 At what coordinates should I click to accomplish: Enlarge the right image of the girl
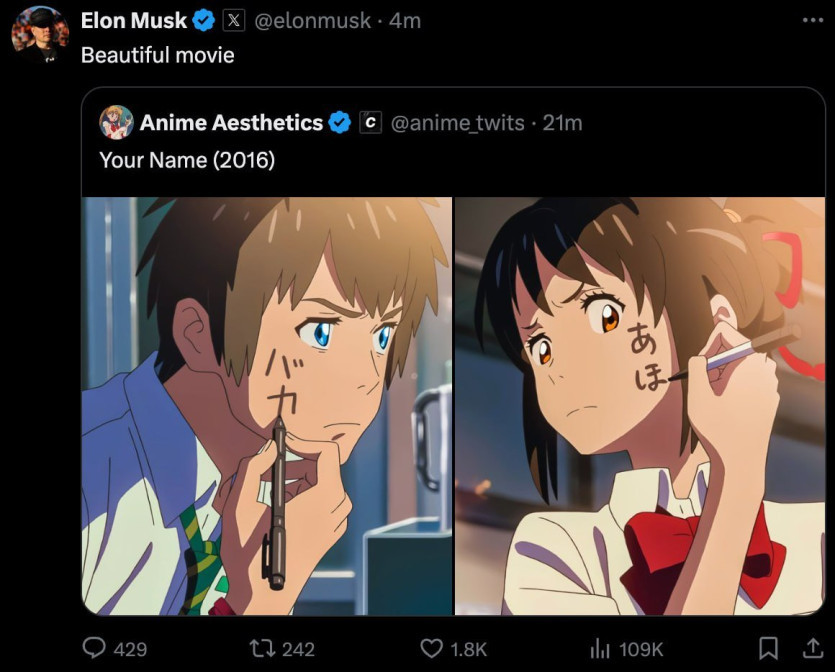(640, 405)
